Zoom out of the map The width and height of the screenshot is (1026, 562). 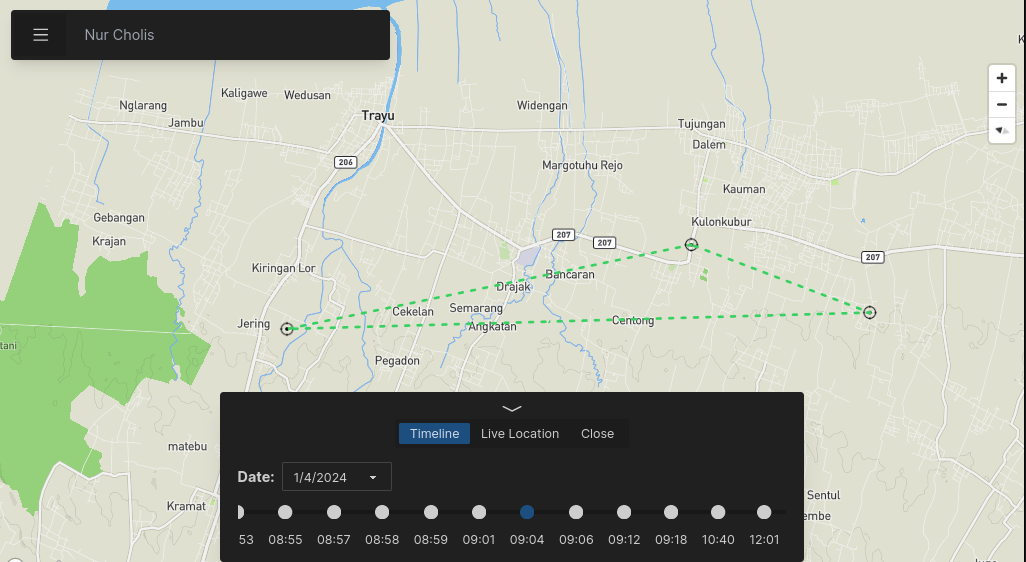(1001, 105)
